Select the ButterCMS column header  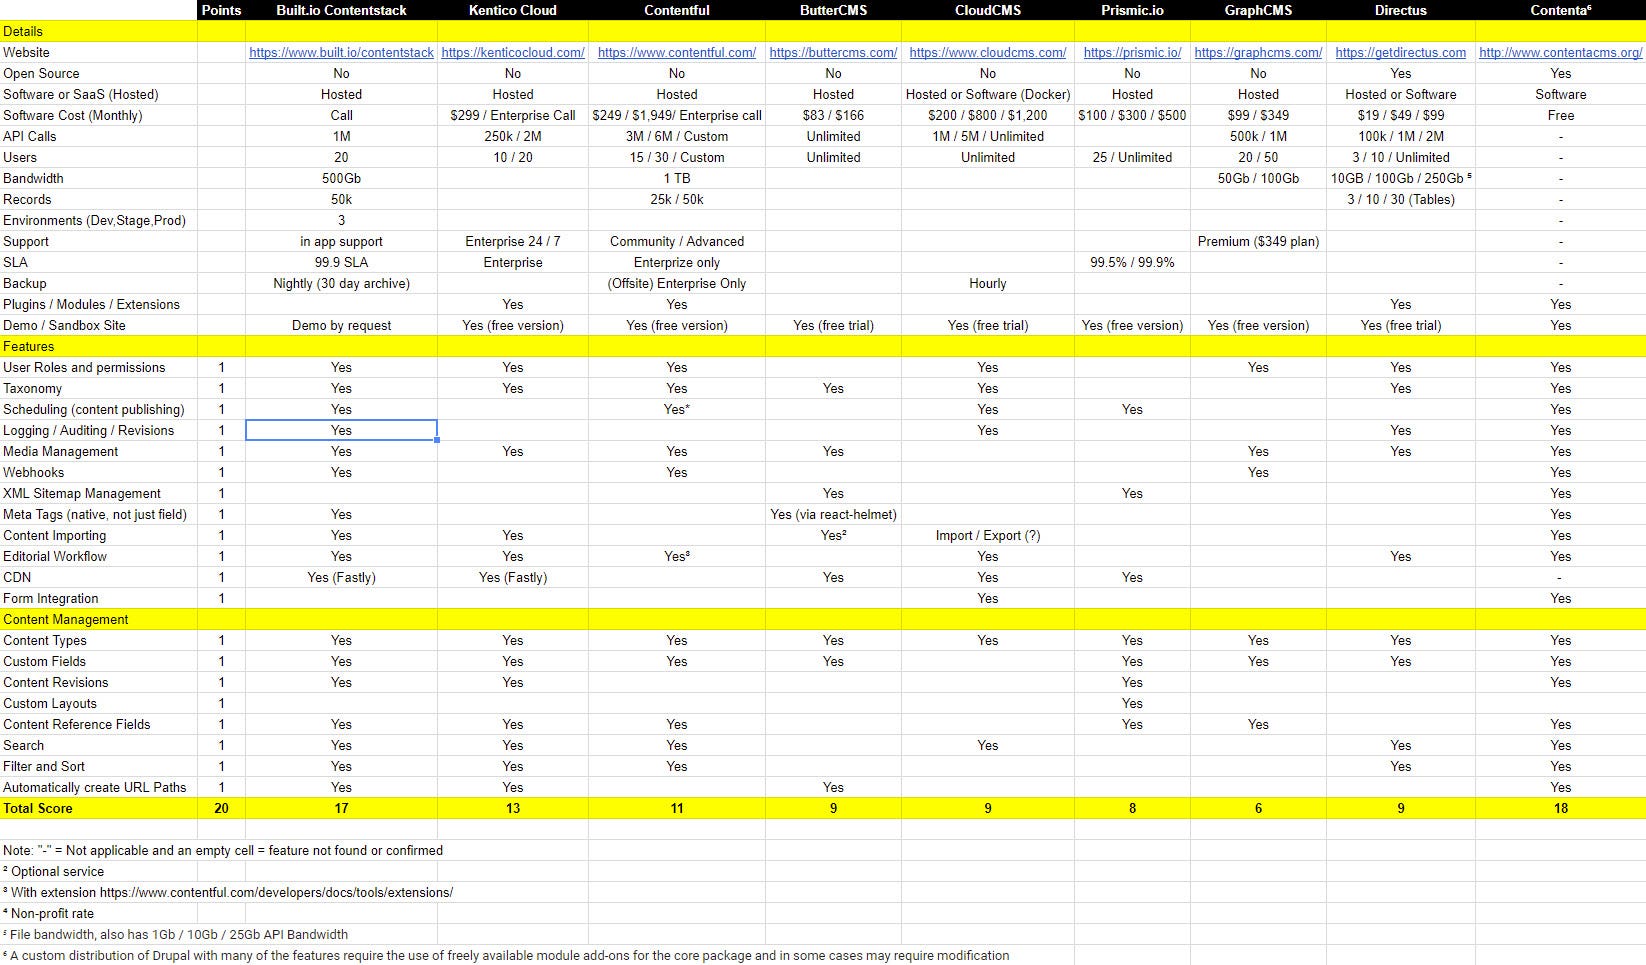click(x=833, y=10)
